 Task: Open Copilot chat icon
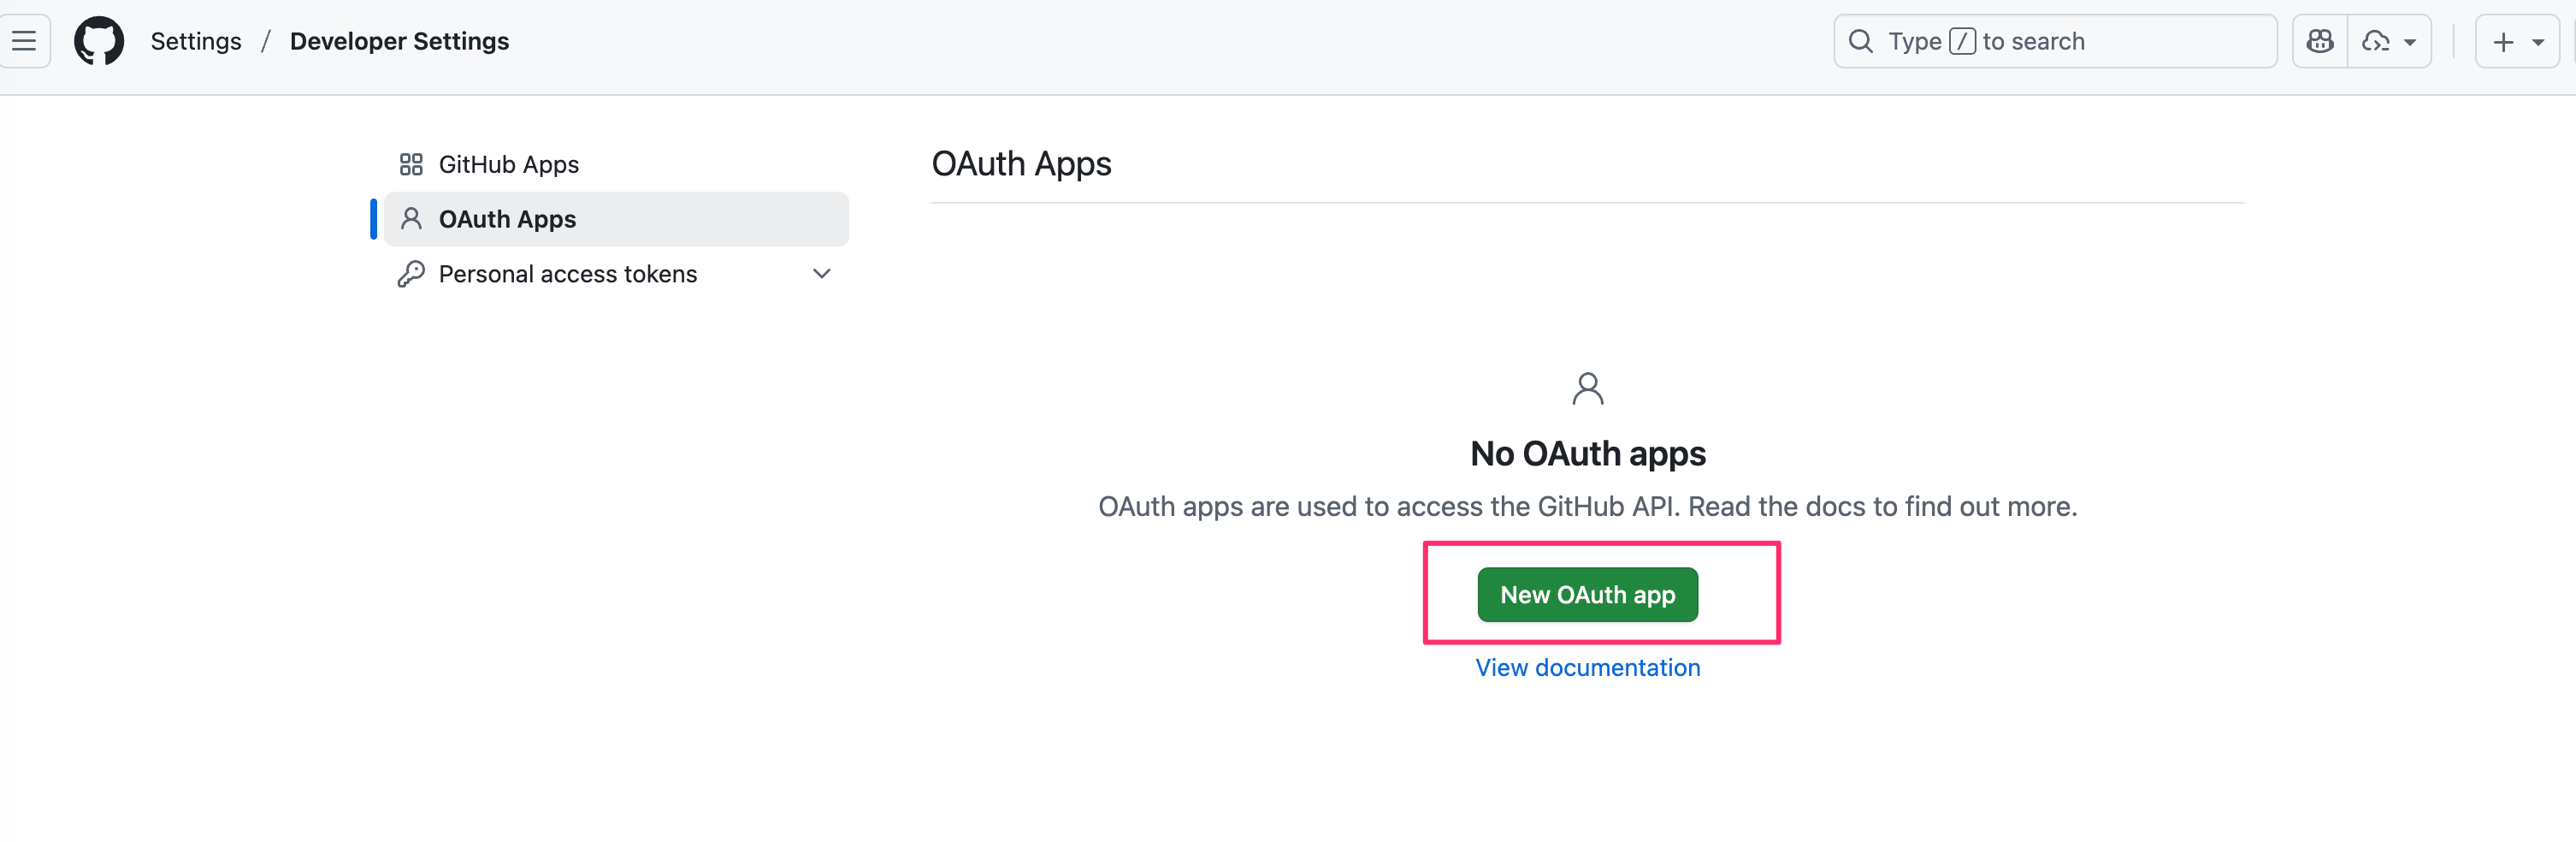tap(2320, 41)
